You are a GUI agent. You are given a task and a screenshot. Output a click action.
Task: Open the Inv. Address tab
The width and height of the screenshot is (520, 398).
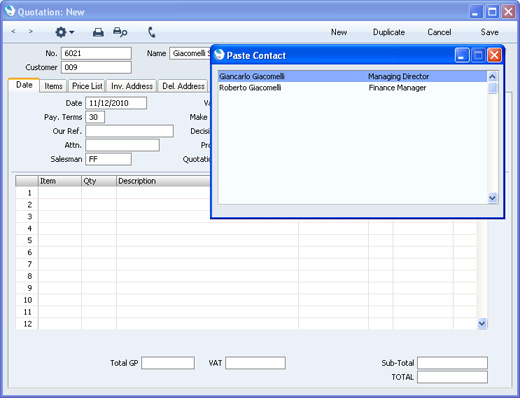click(x=132, y=86)
